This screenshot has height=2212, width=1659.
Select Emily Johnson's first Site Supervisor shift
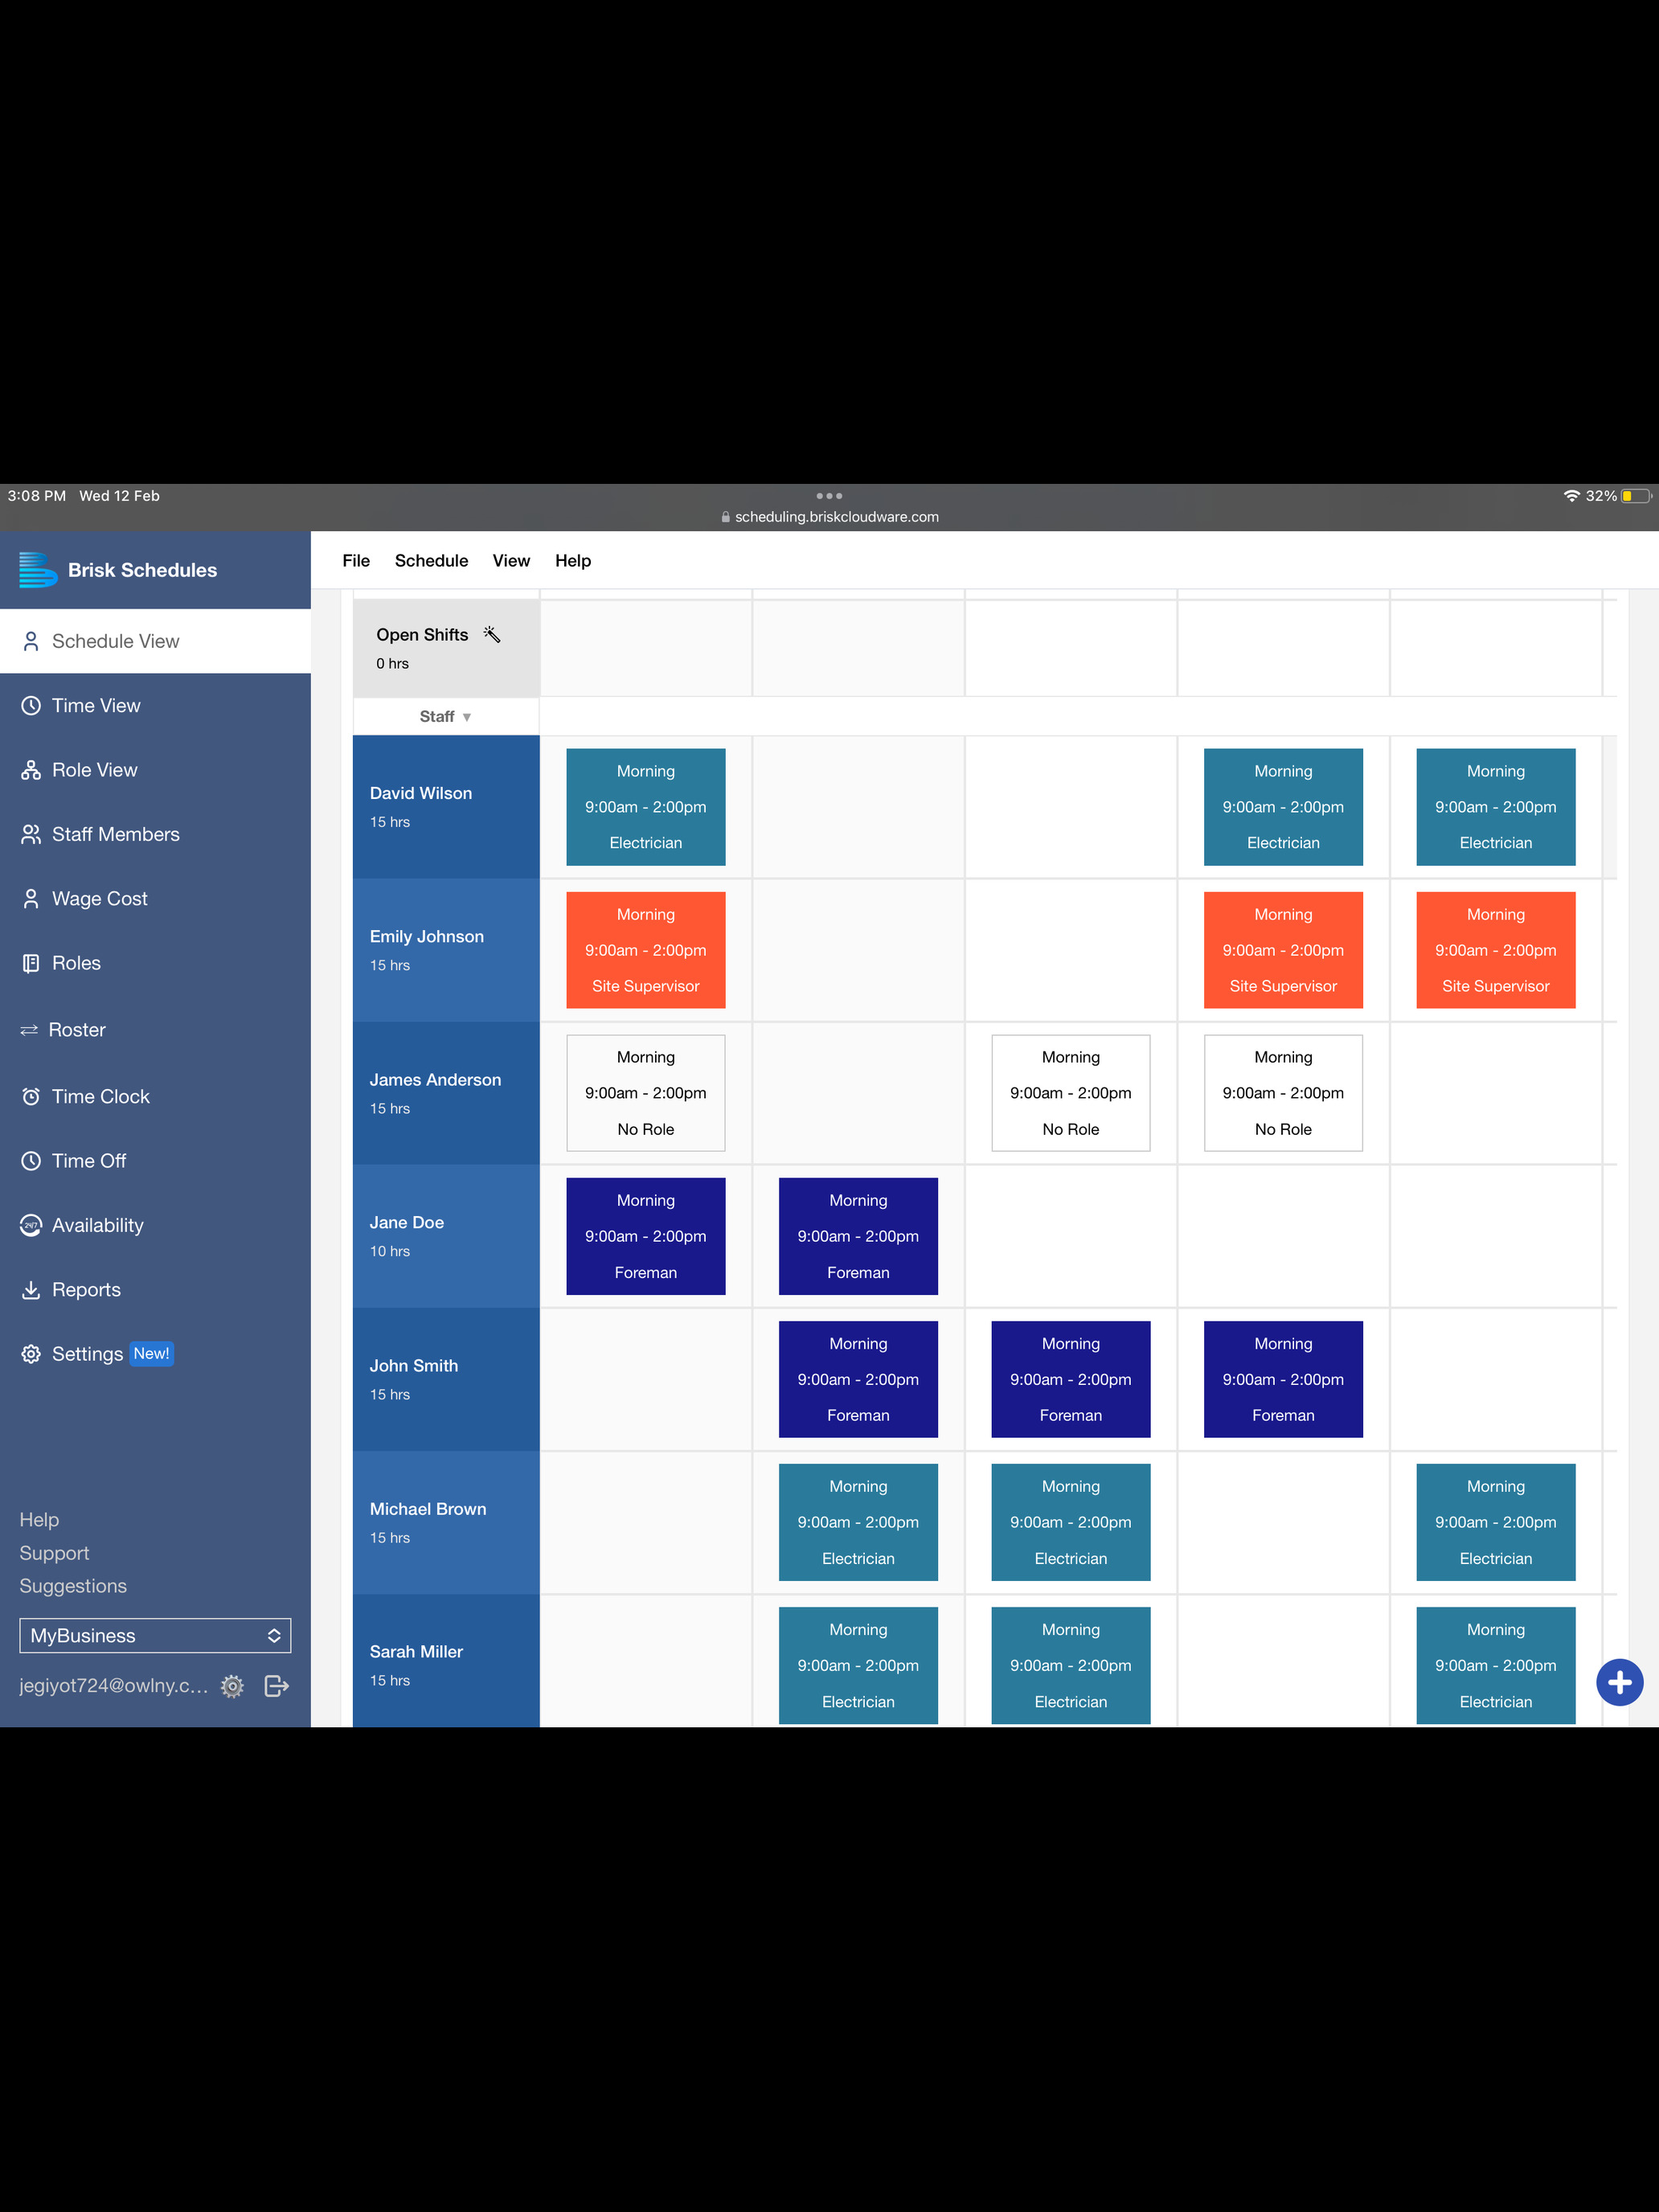pyautogui.click(x=645, y=950)
